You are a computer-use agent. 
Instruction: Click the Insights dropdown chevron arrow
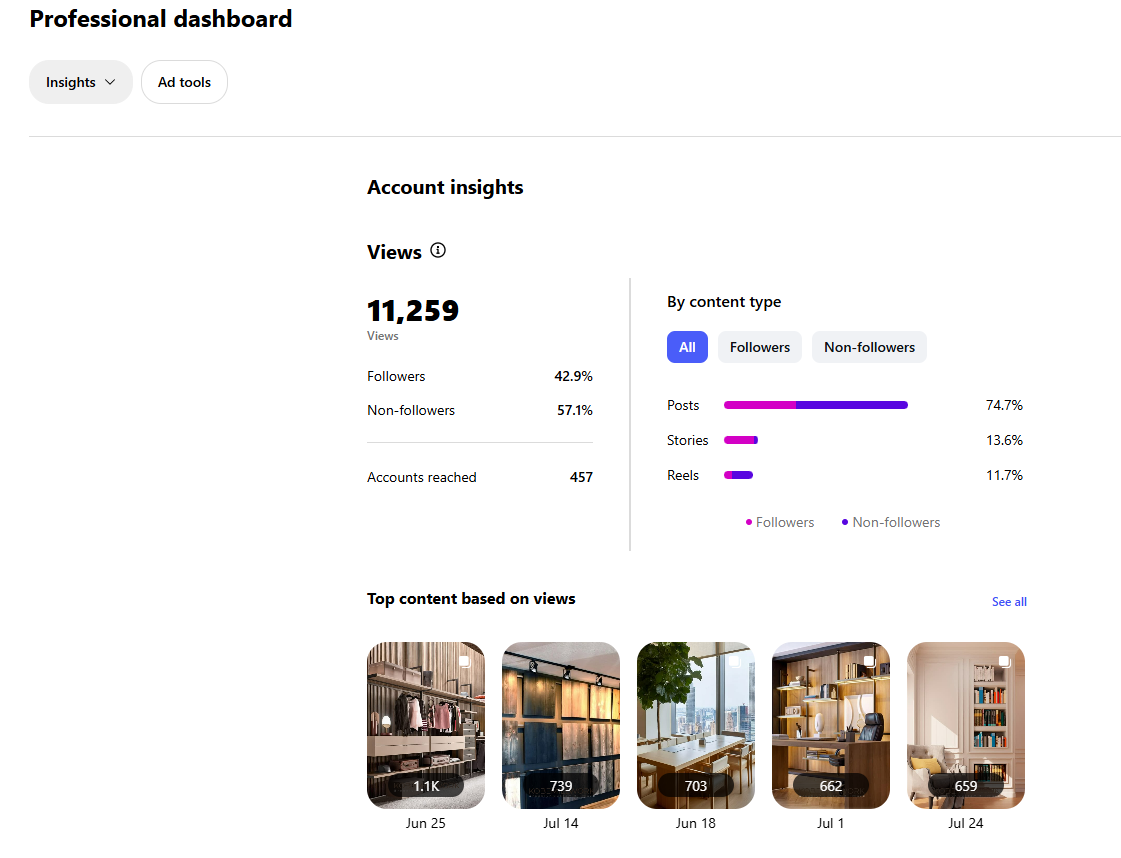[x=110, y=82]
